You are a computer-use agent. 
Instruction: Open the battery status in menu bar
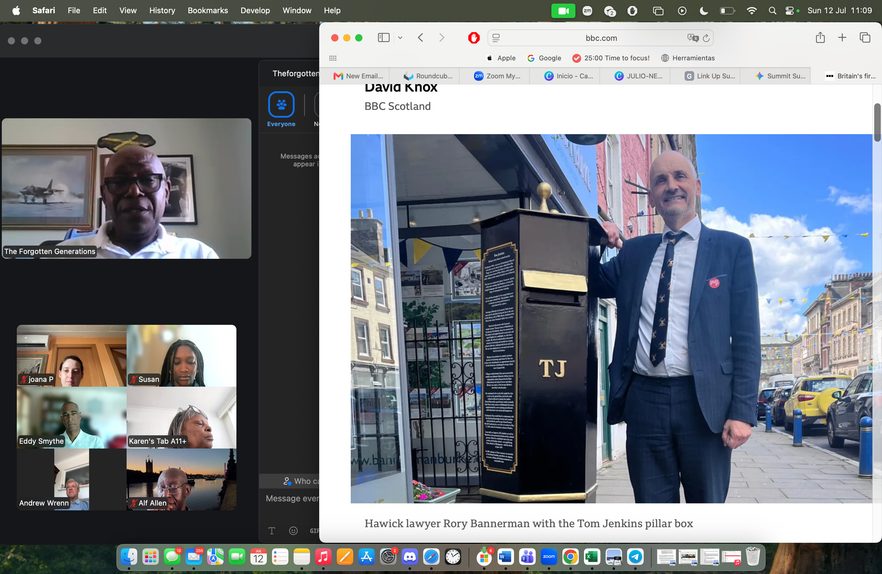click(727, 10)
